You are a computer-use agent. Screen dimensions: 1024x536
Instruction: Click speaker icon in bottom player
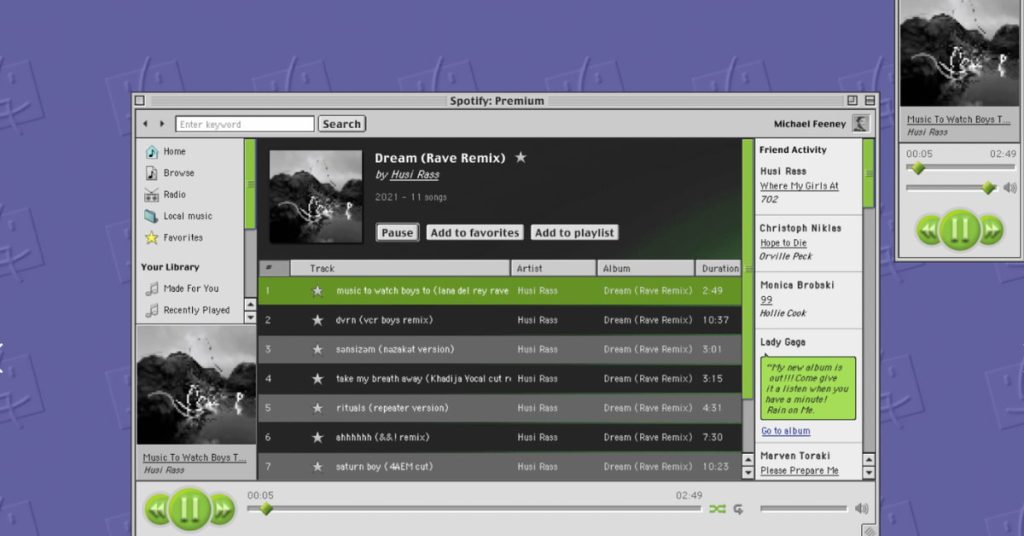click(x=861, y=509)
